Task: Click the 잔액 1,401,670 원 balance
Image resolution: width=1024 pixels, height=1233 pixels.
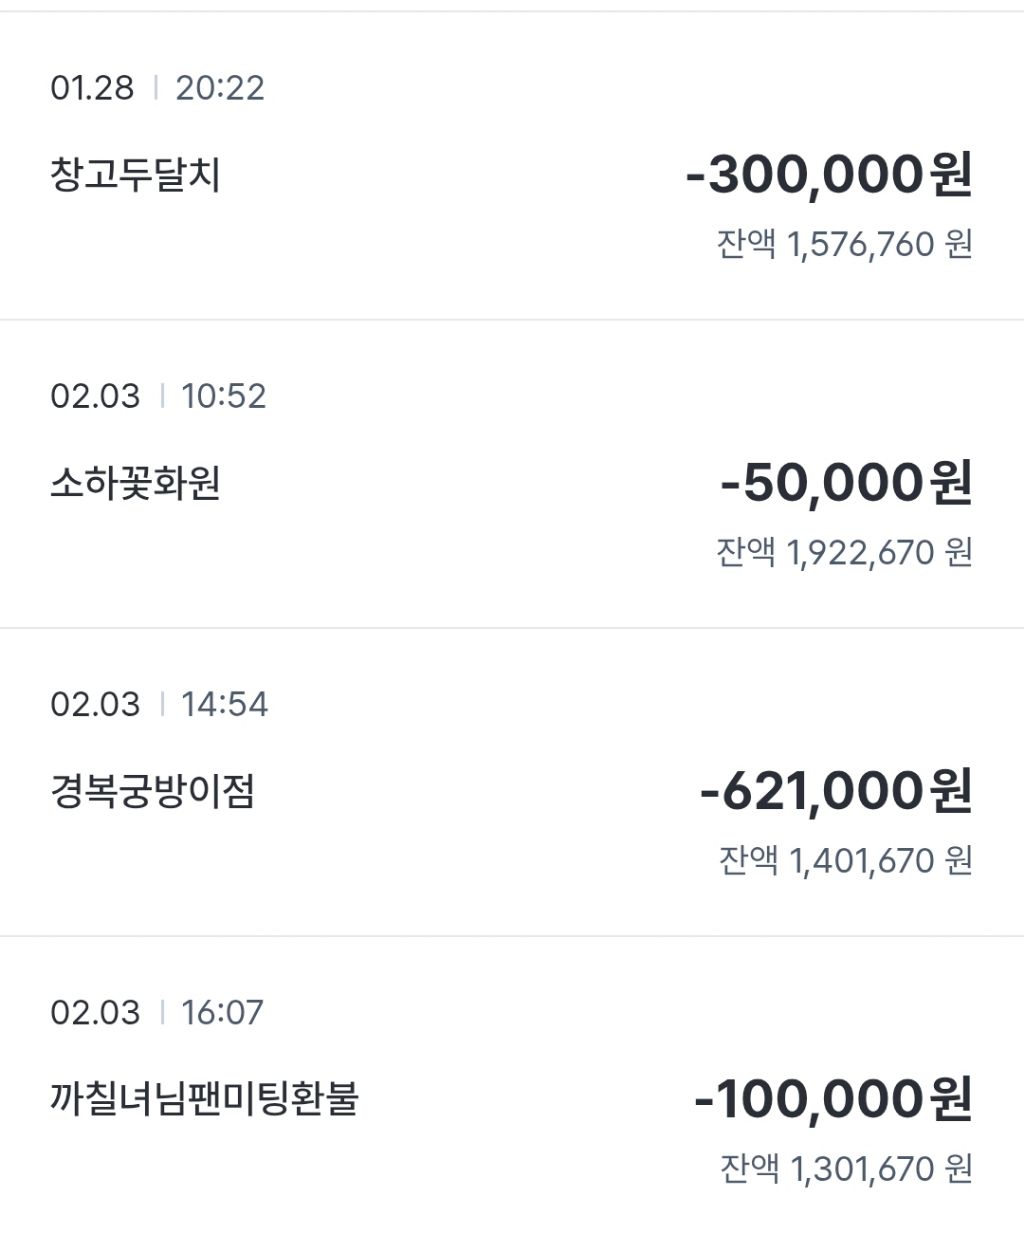Action: pyautogui.click(x=846, y=860)
